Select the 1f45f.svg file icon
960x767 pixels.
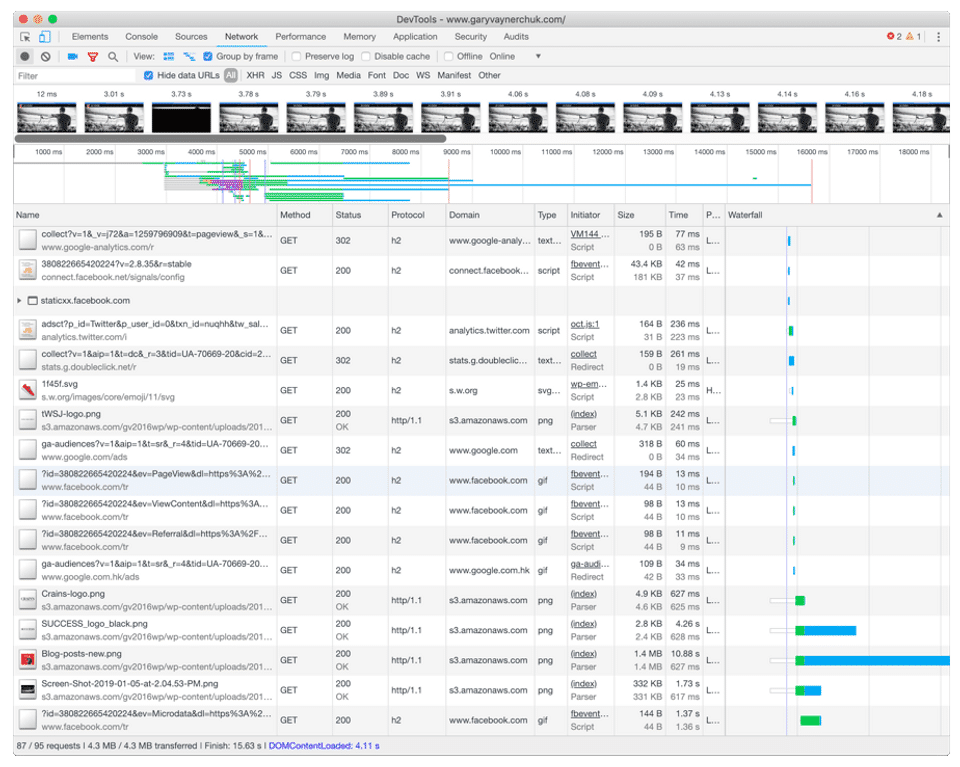coord(27,390)
